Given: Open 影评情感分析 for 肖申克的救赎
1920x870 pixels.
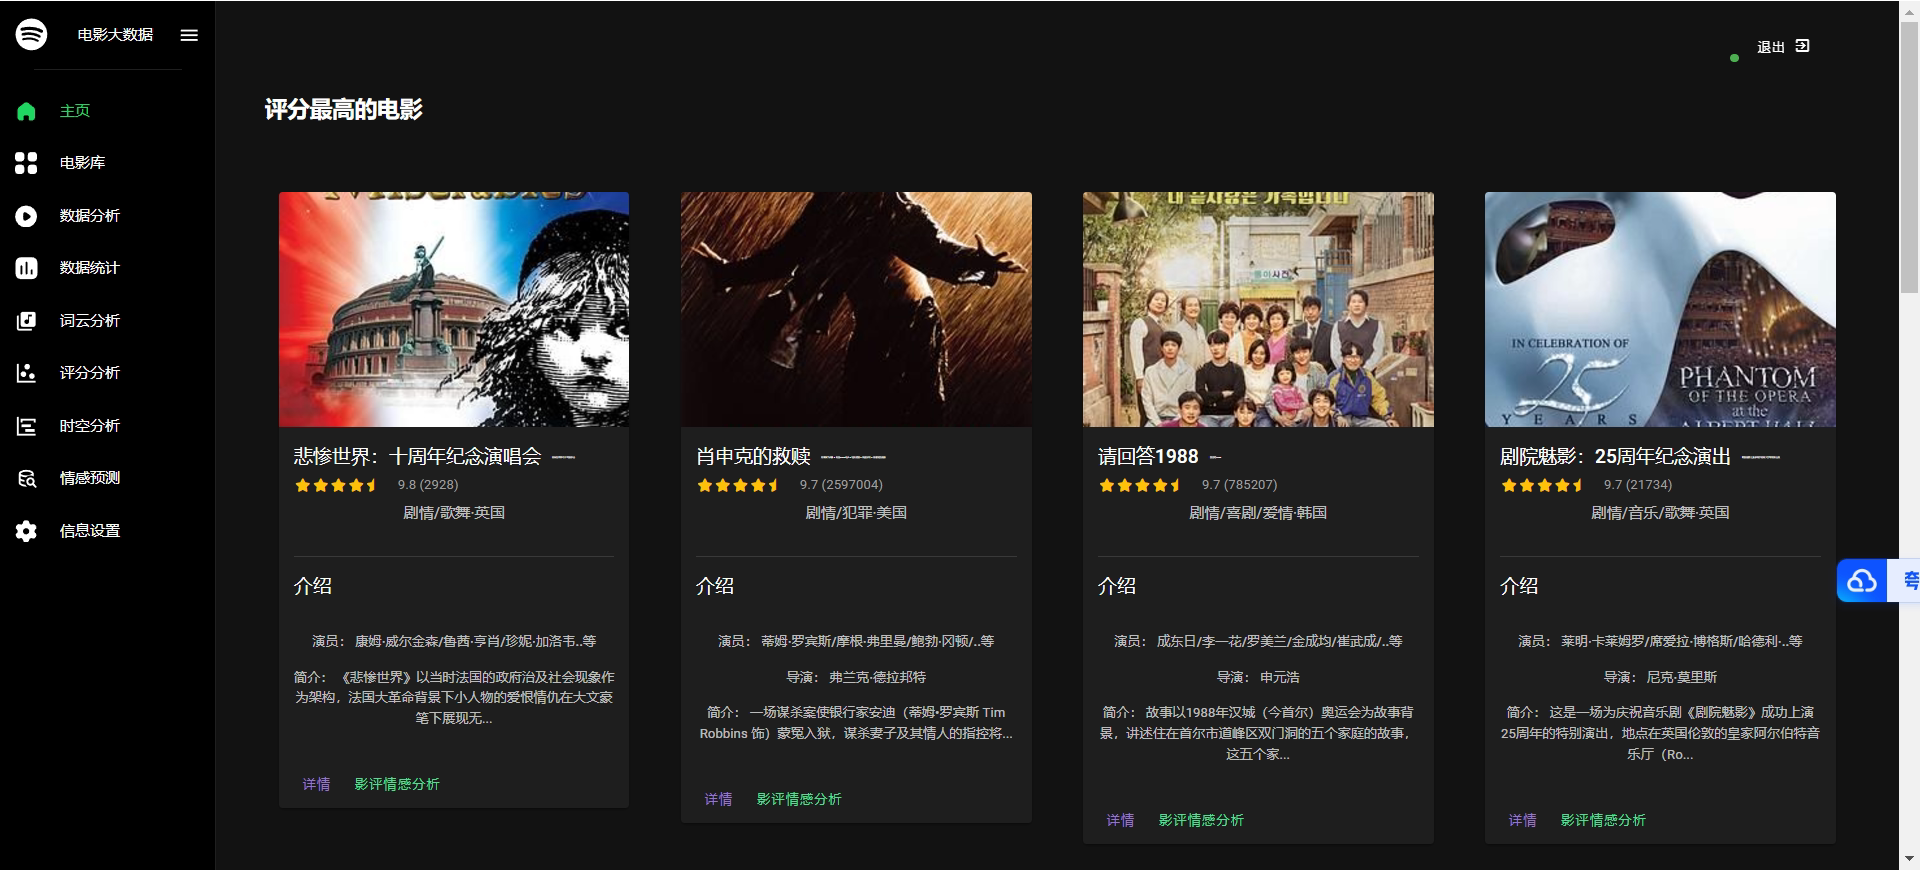Looking at the screenshot, I should tap(799, 799).
